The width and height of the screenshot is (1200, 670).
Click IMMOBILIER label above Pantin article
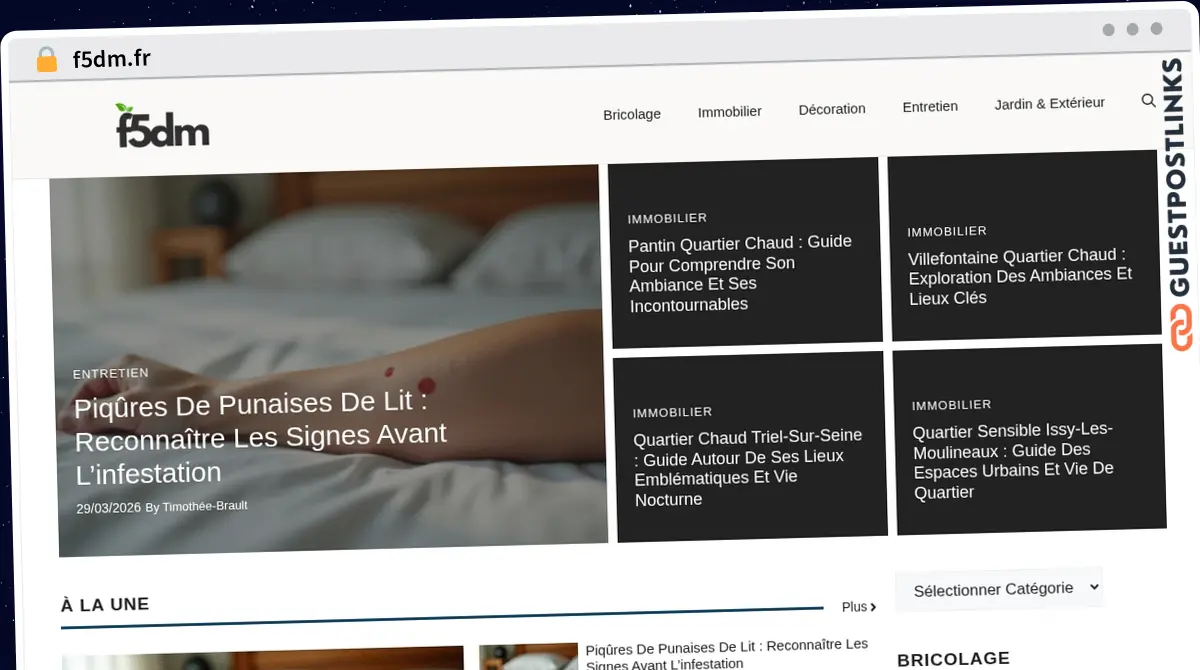click(x=667, y=218)
